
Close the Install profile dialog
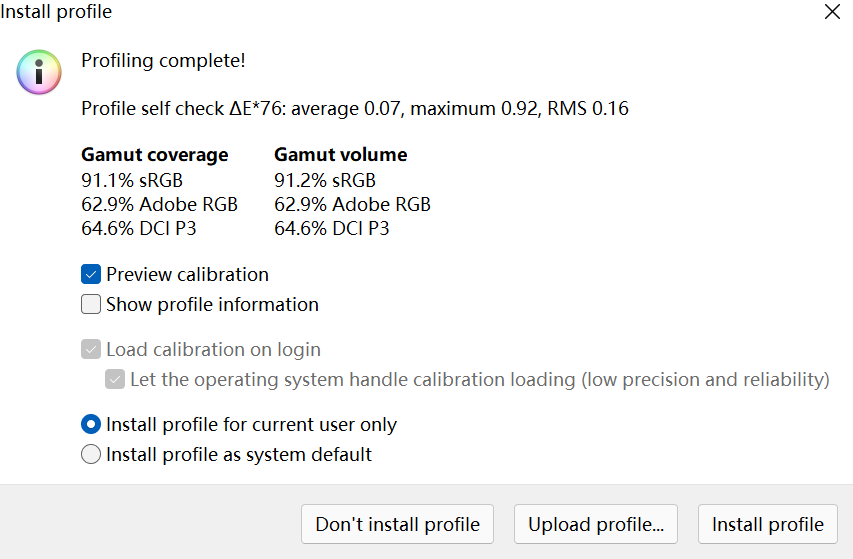pos(832,13)
